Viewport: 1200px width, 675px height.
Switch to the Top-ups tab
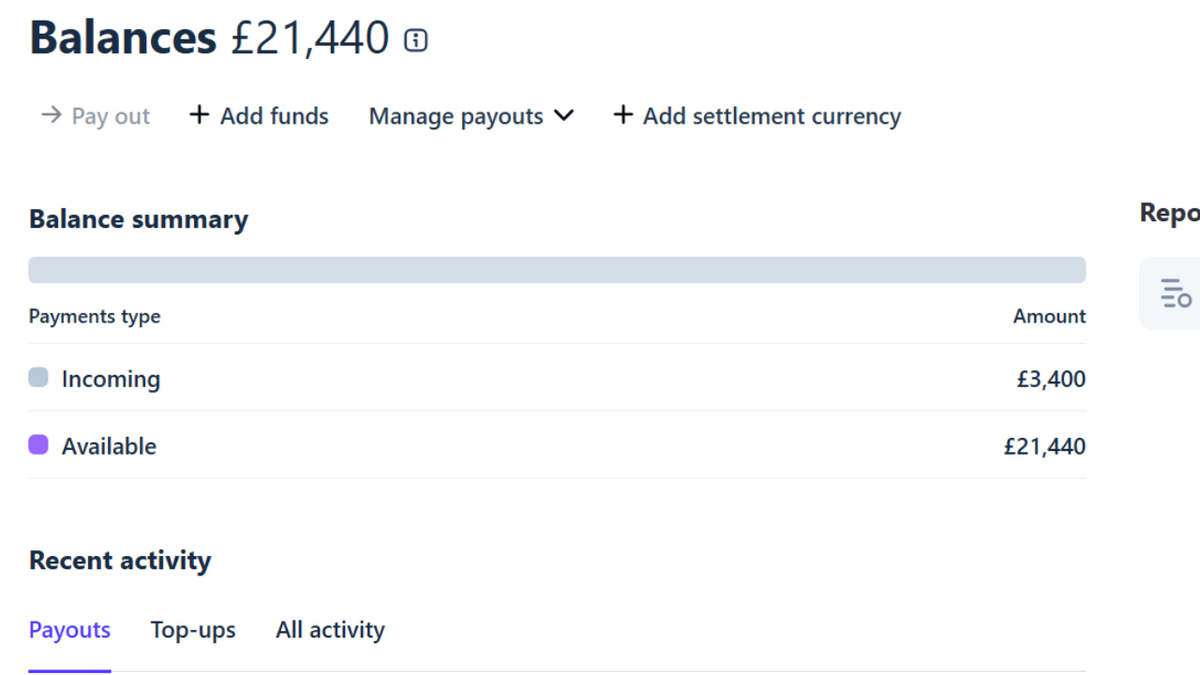pyautogui.click(x=193, y=630)
